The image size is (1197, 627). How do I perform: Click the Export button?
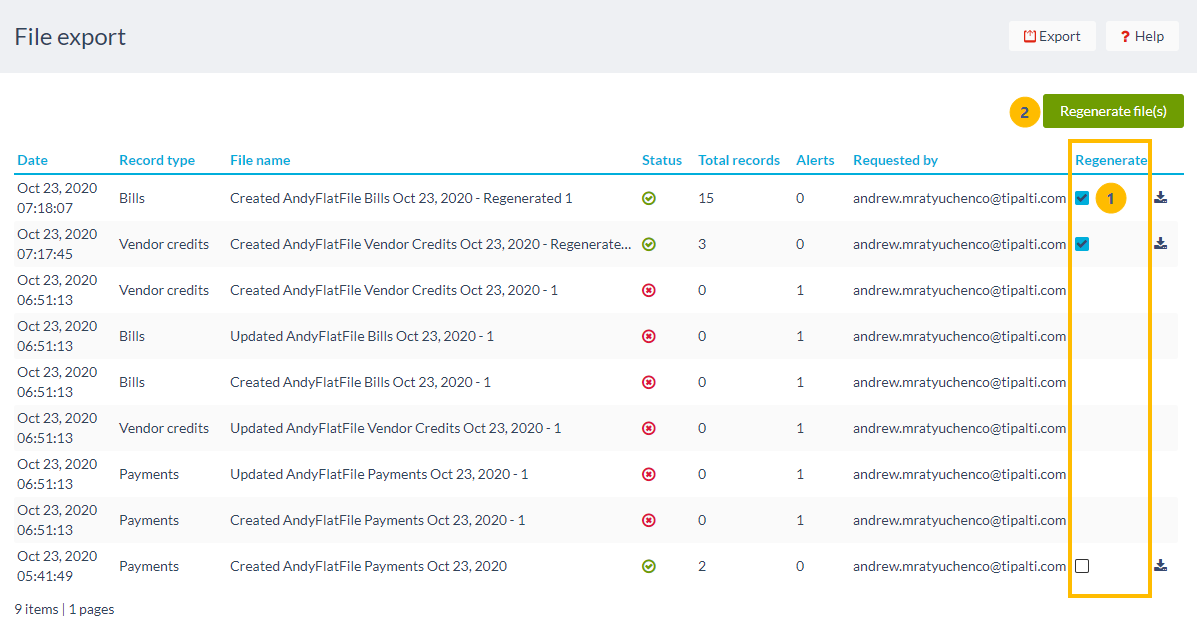click(1051, 36)
